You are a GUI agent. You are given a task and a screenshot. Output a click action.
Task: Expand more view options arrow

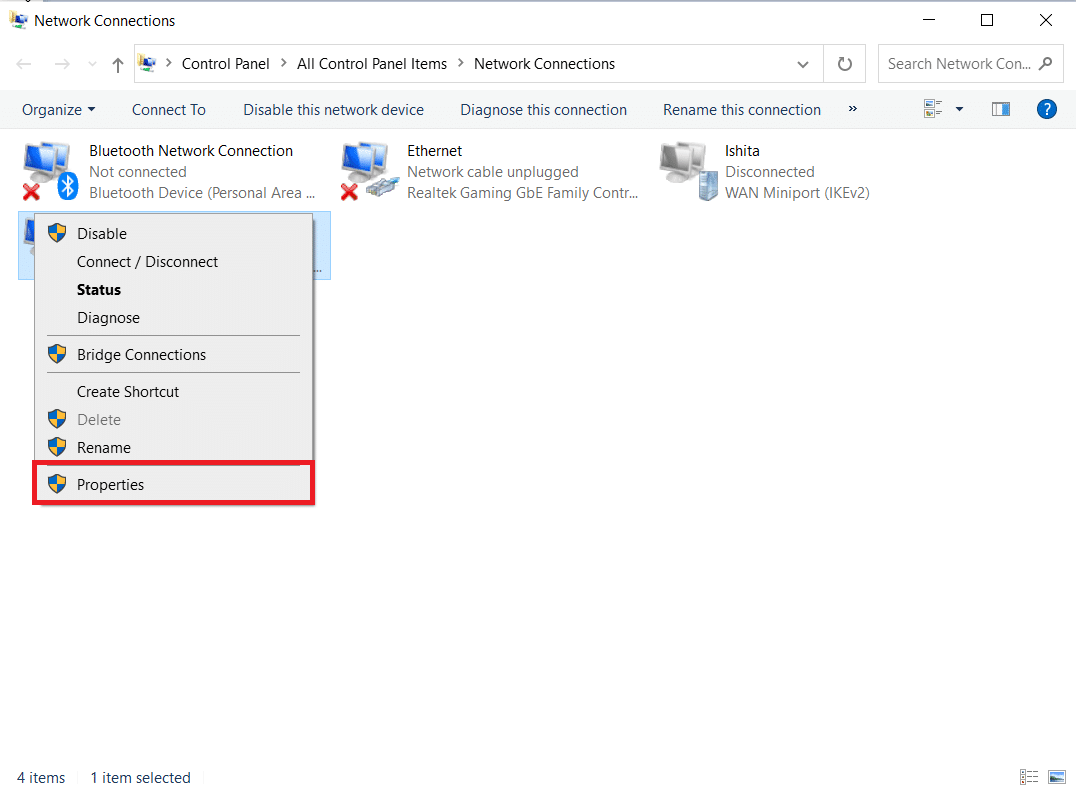point(959,109)
